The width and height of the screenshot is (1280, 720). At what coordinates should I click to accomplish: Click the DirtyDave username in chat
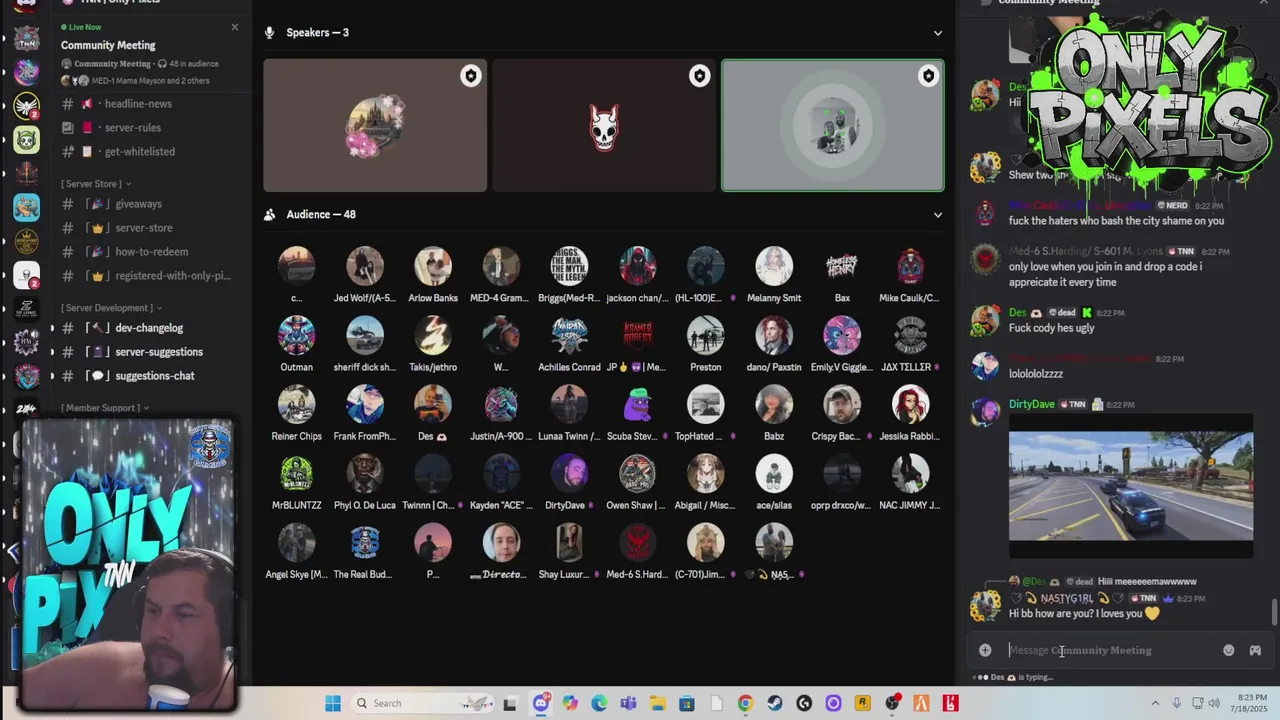(1031, 404)
